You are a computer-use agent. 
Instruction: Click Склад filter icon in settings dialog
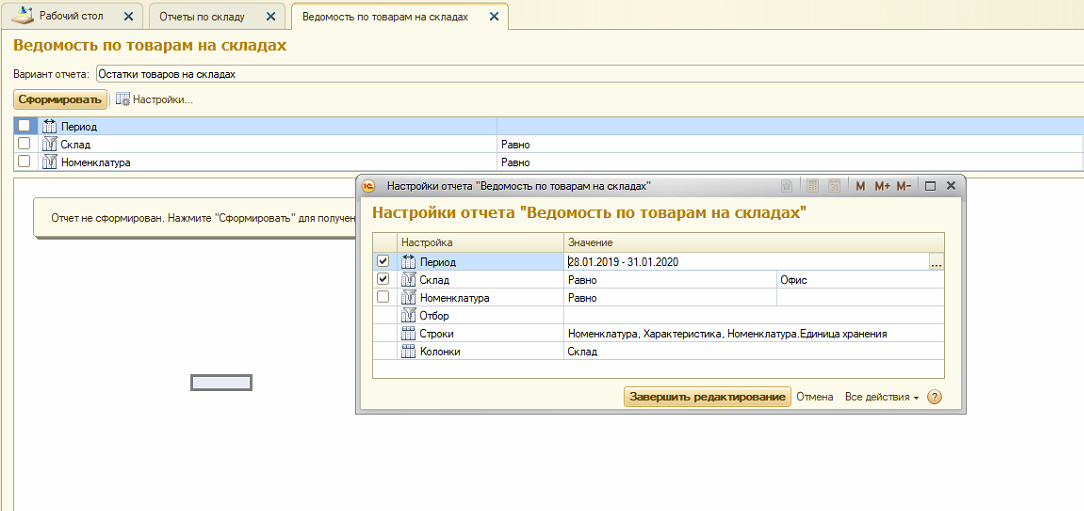(x=408, y=280)
